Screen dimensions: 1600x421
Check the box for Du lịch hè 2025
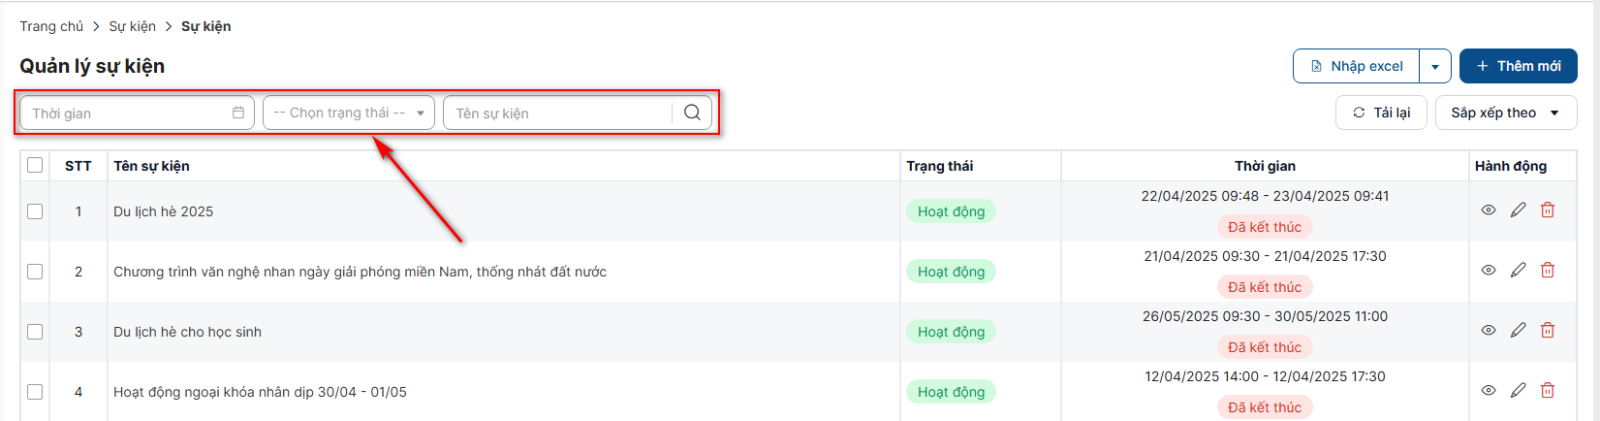click(35, 211)
